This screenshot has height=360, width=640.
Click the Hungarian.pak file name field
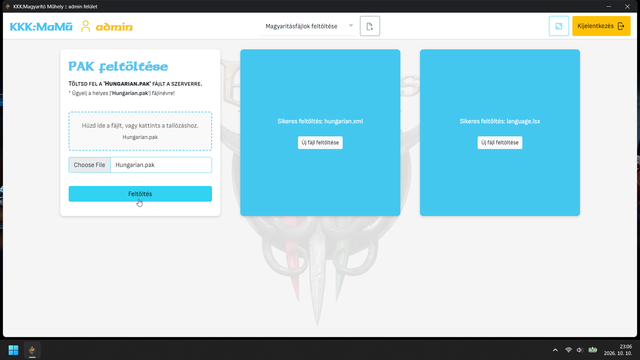161,165
